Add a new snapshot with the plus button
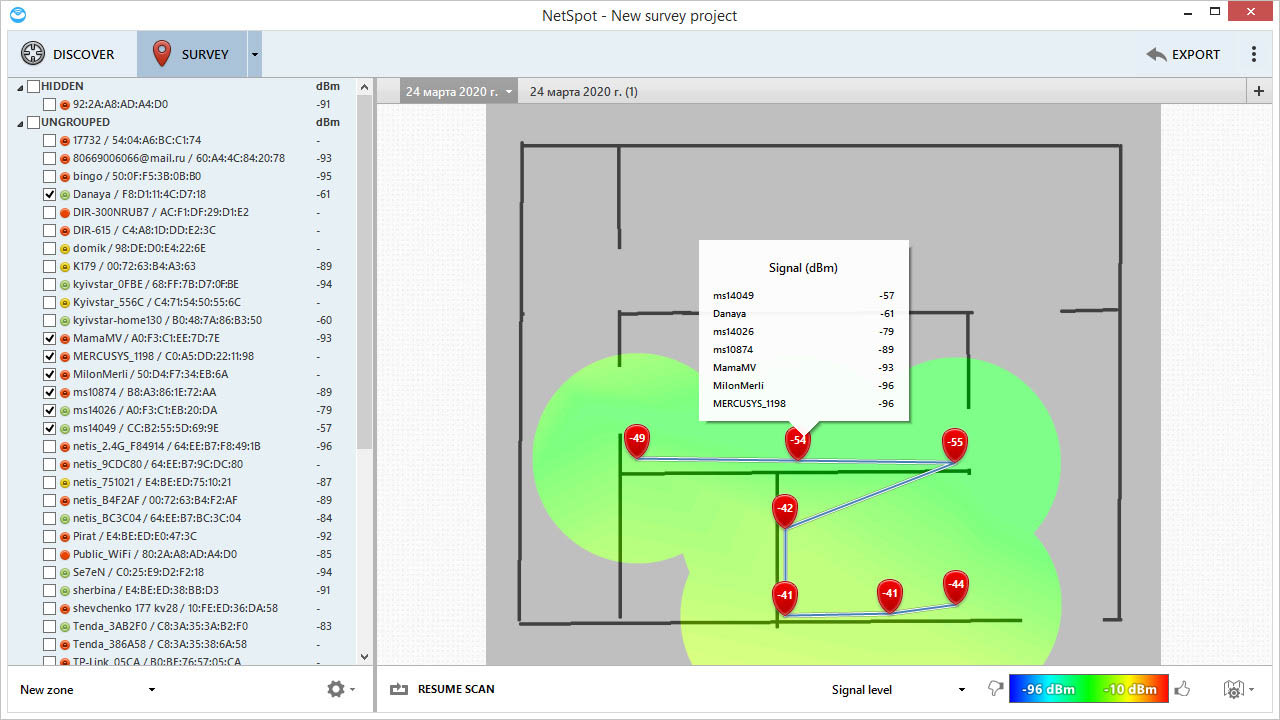The image size is (1280, 720). pos(1259,92)
